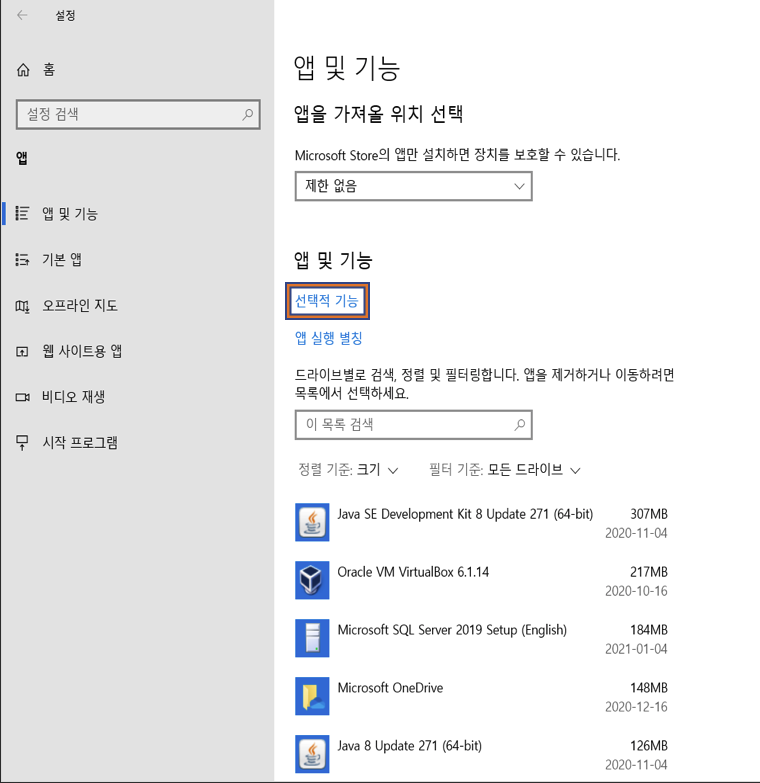
Task: Open 앱 및 기능 in the sidebar
Action: pos(69,214)
